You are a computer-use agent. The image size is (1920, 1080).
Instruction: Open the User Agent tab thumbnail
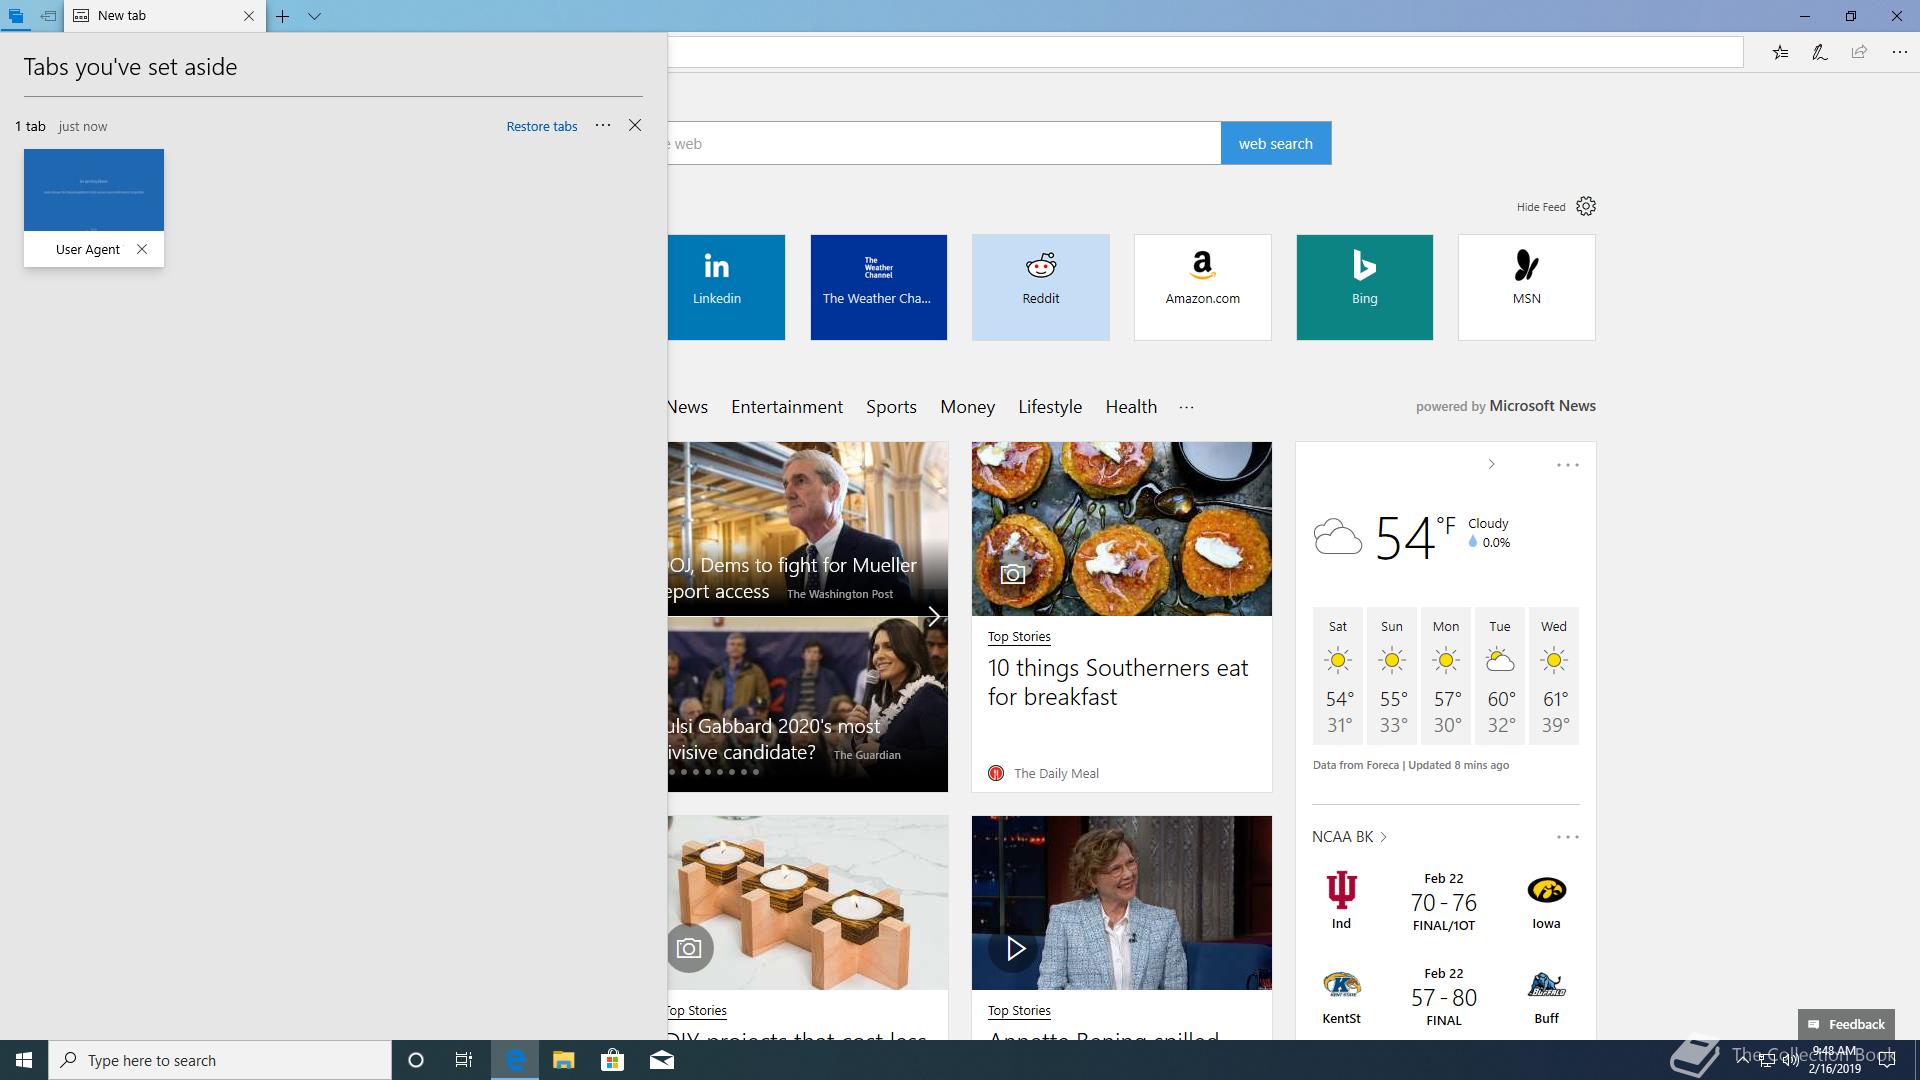click(94, 190)
